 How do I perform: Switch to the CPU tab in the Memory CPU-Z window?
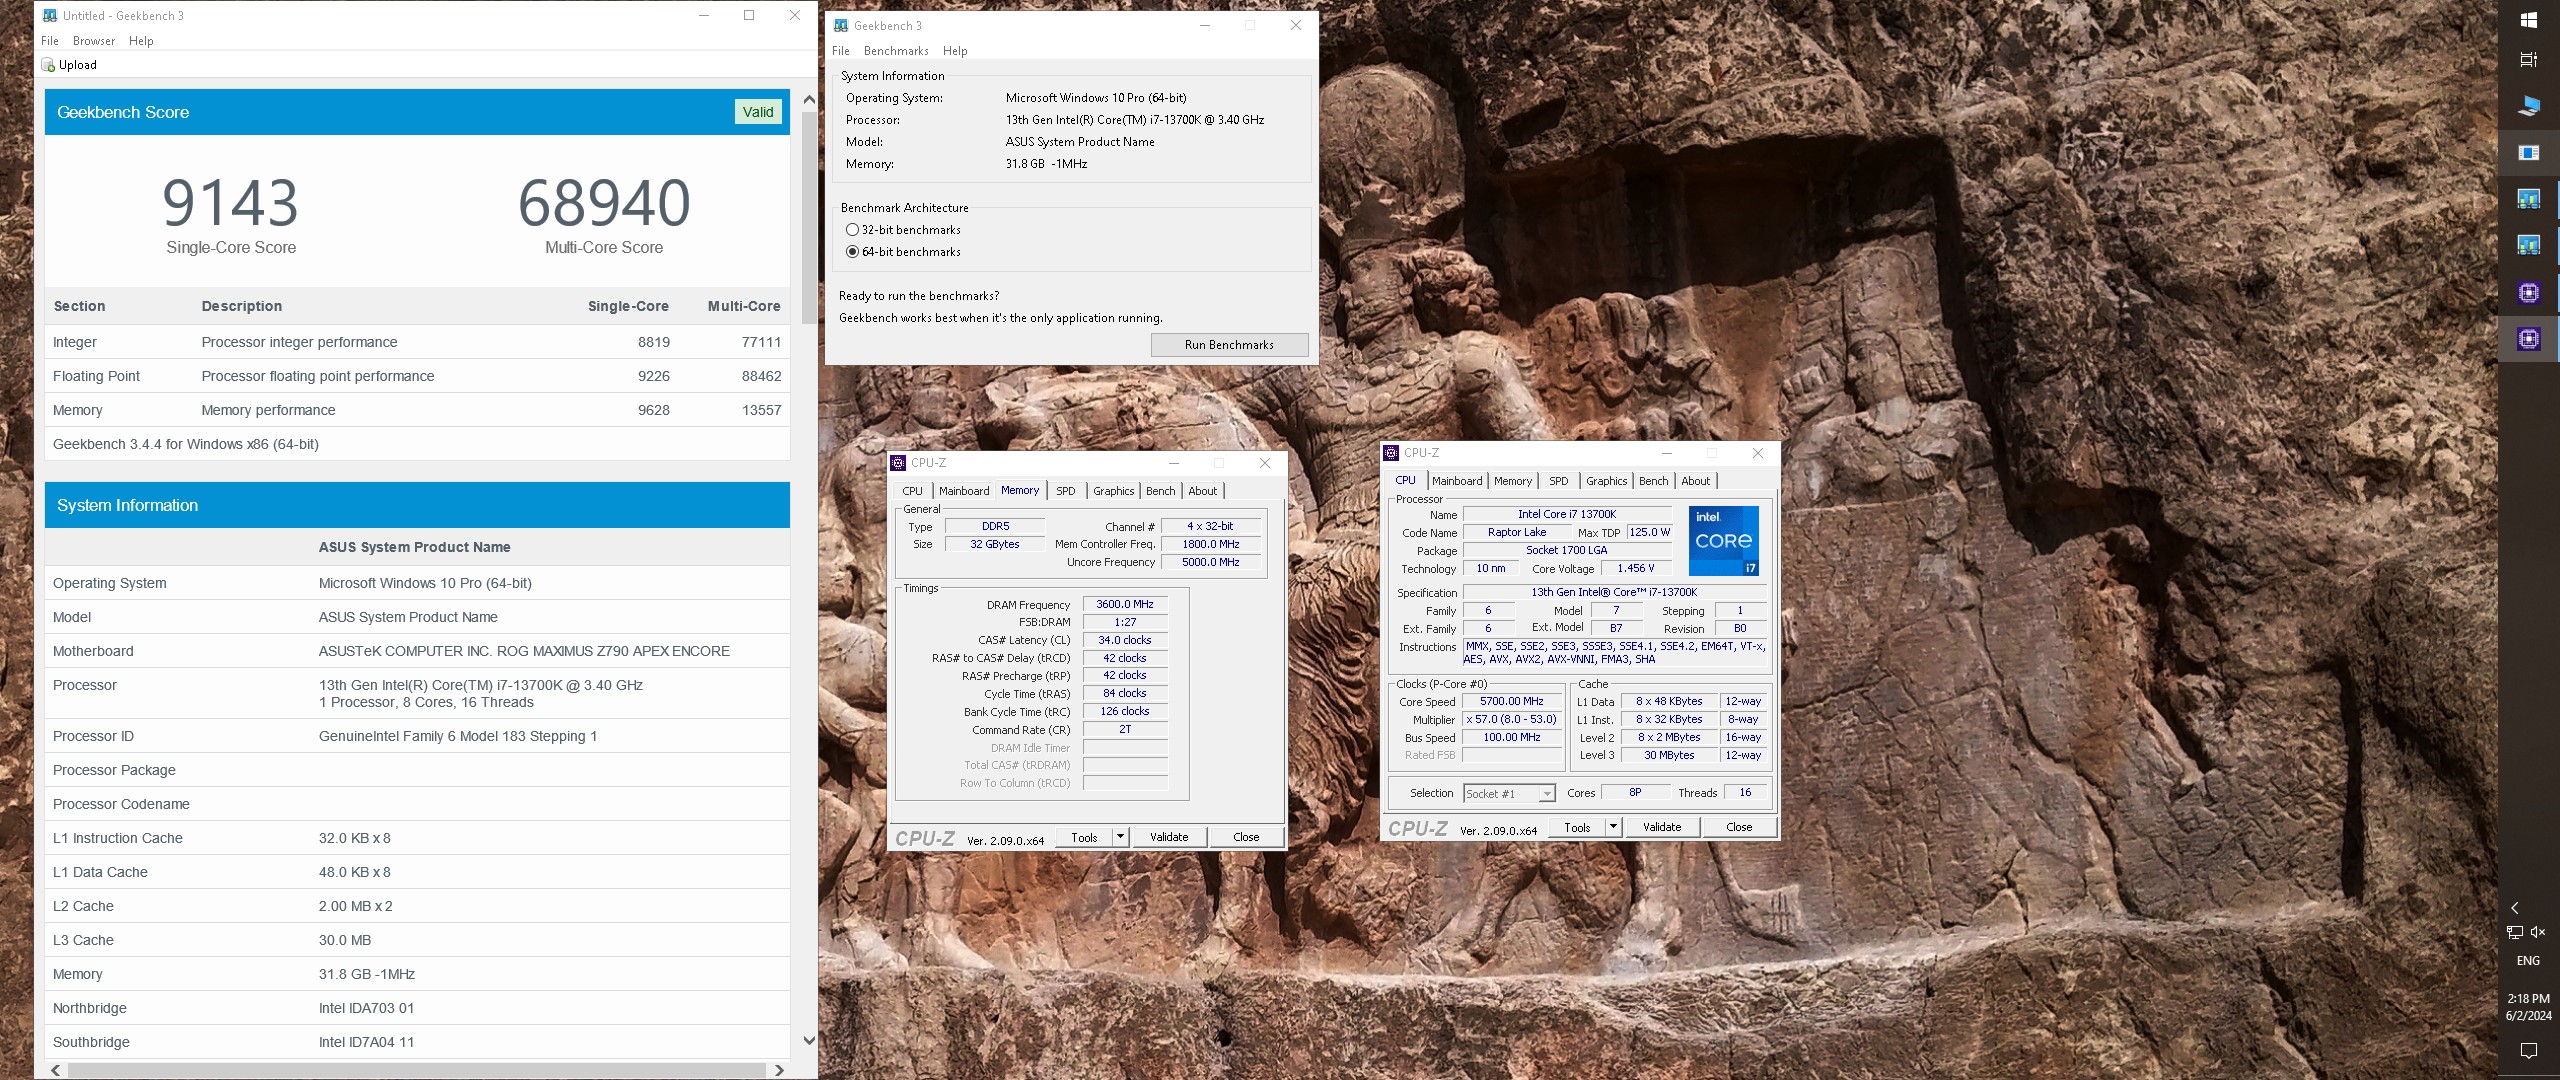[x=913, y=491]
